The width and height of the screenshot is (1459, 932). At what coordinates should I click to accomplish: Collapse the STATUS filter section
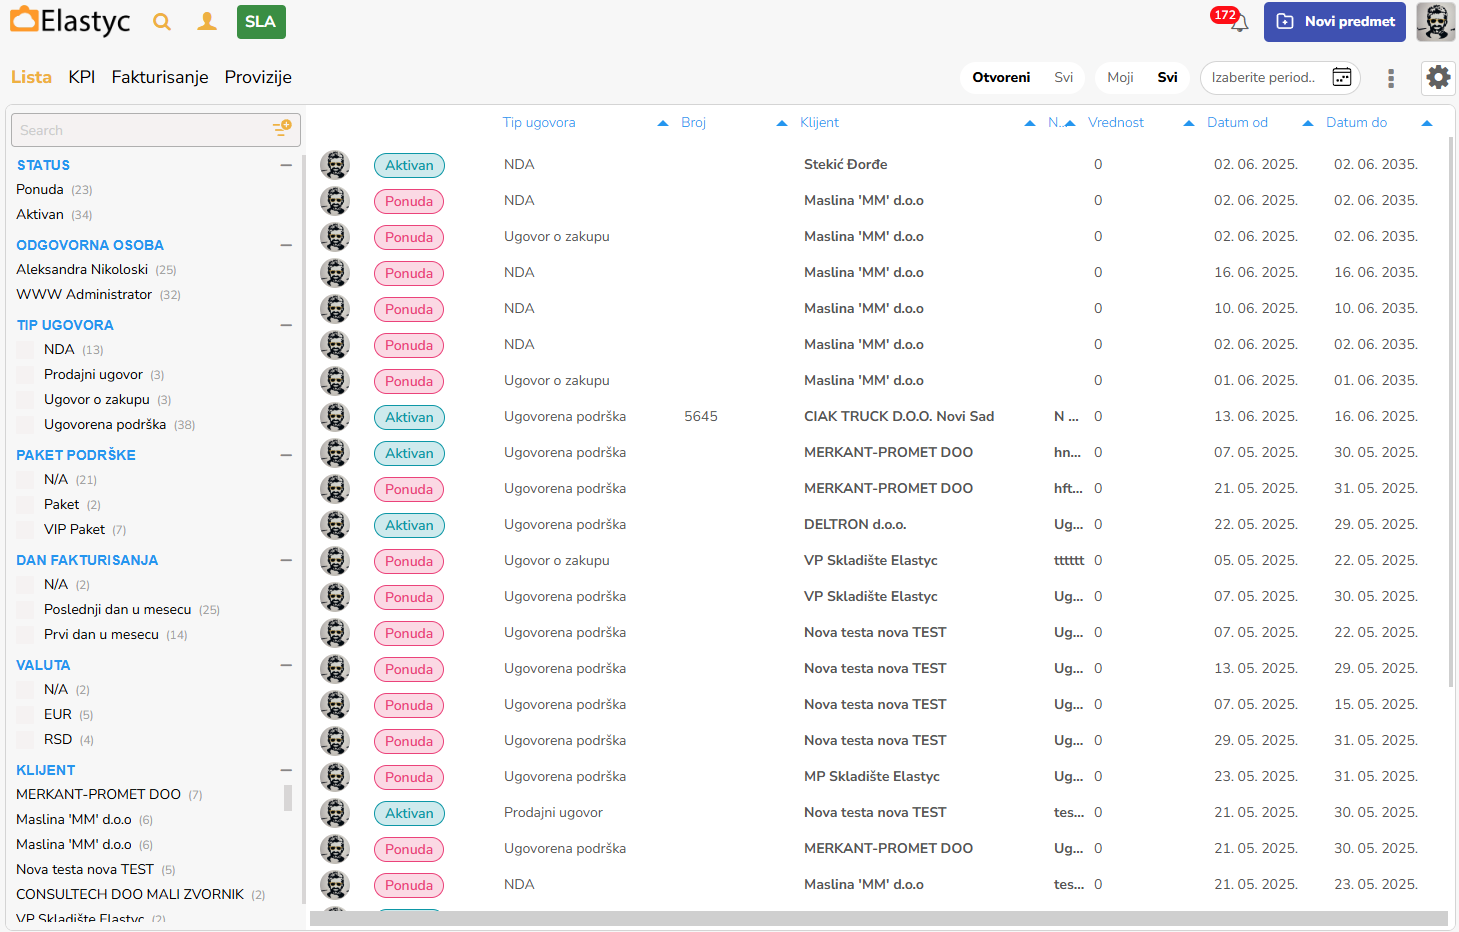pos(286,165)
